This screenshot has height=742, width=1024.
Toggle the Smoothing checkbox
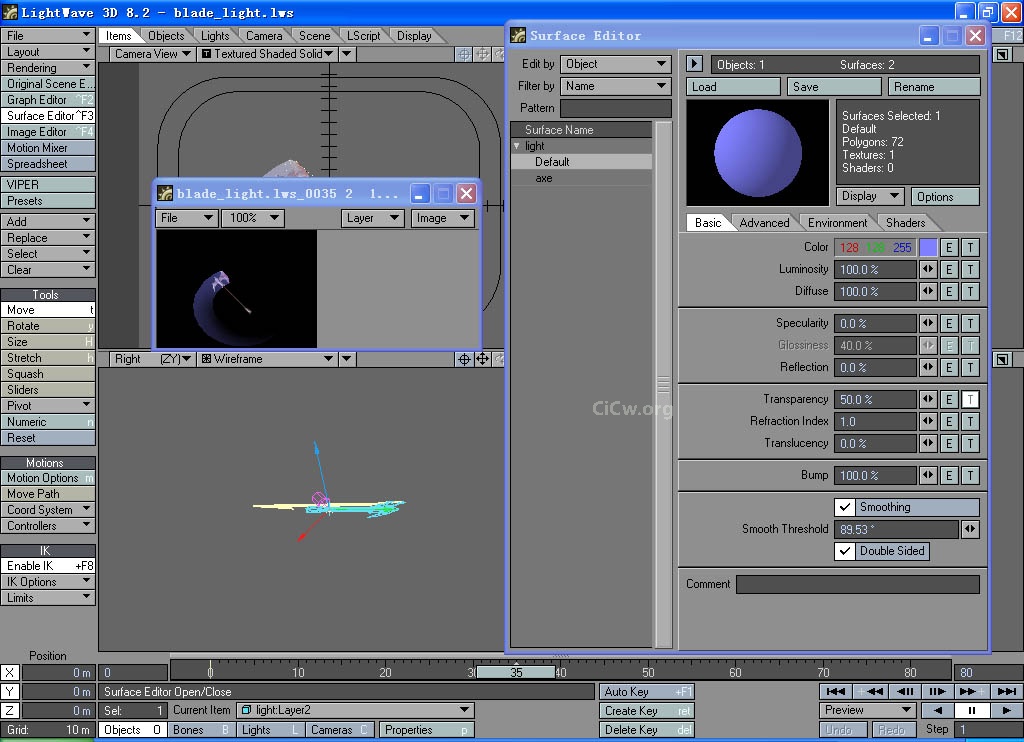click(x=844, y=507)
